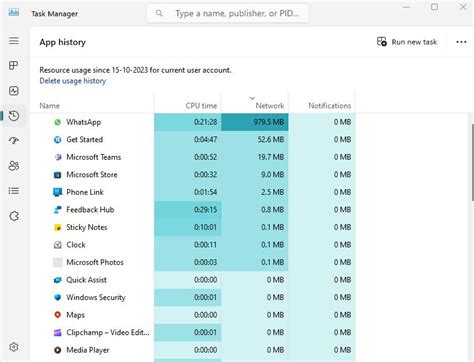The image size is (474, 362).
Task: Click the Microsoft Store icon
Action: (58, 175)
